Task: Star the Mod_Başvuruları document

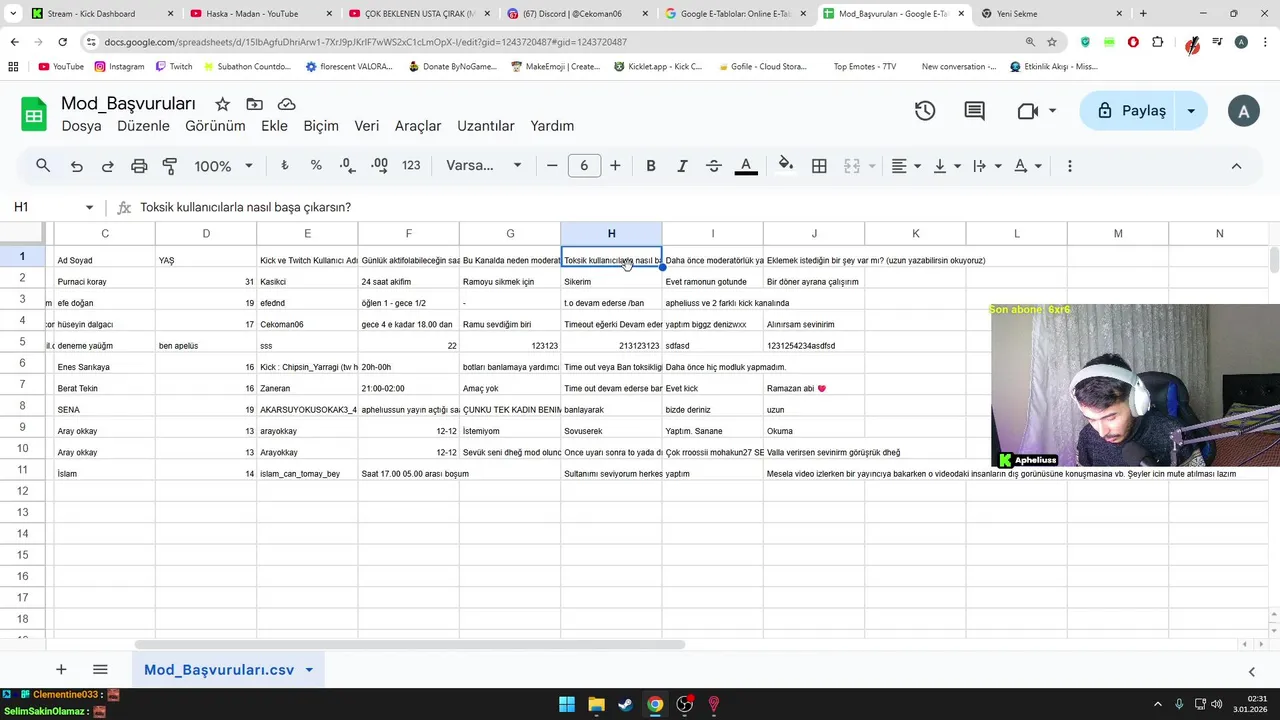Action: (x=222, y=104)
